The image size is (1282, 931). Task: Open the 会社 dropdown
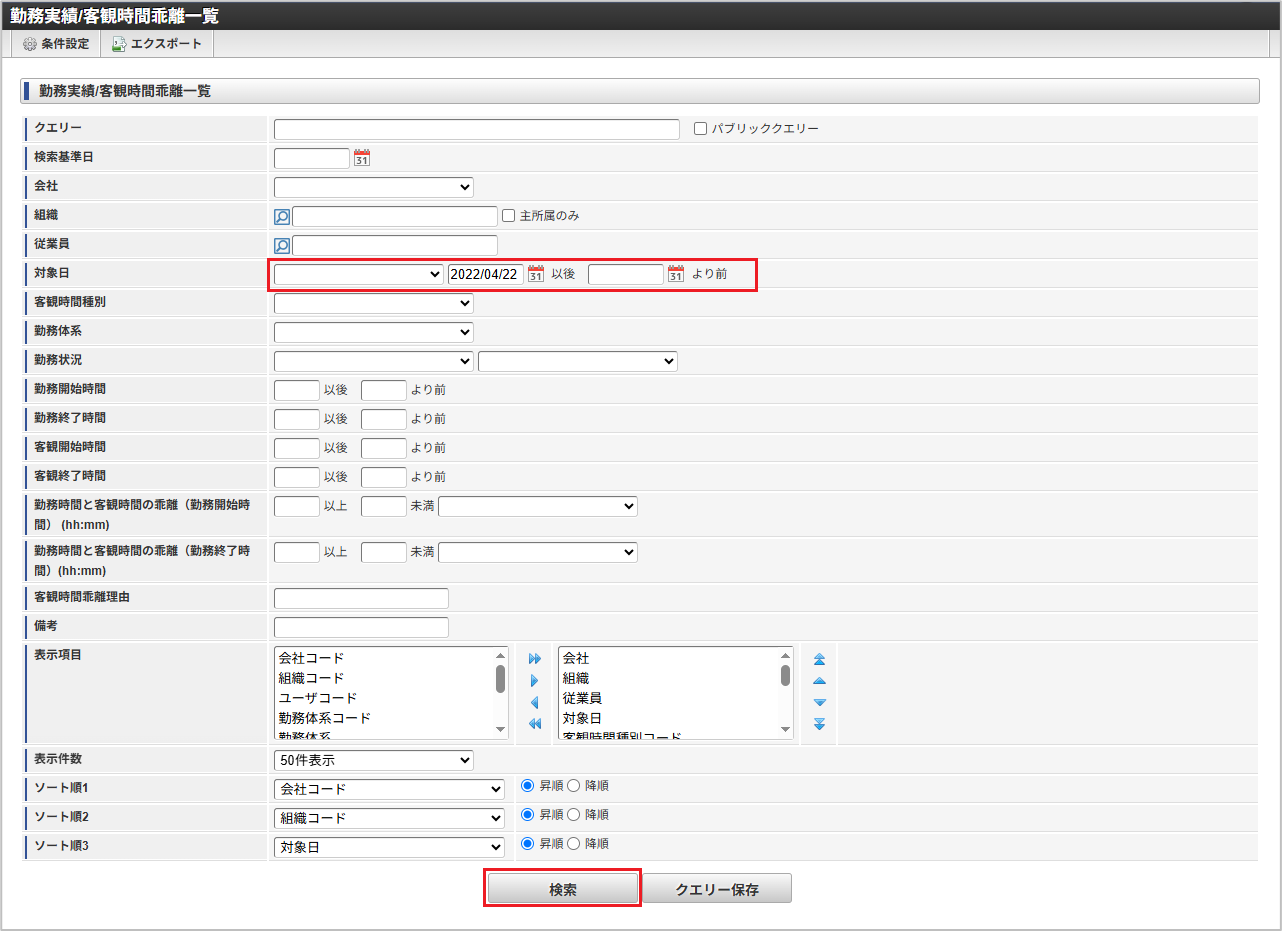point(373,187)
